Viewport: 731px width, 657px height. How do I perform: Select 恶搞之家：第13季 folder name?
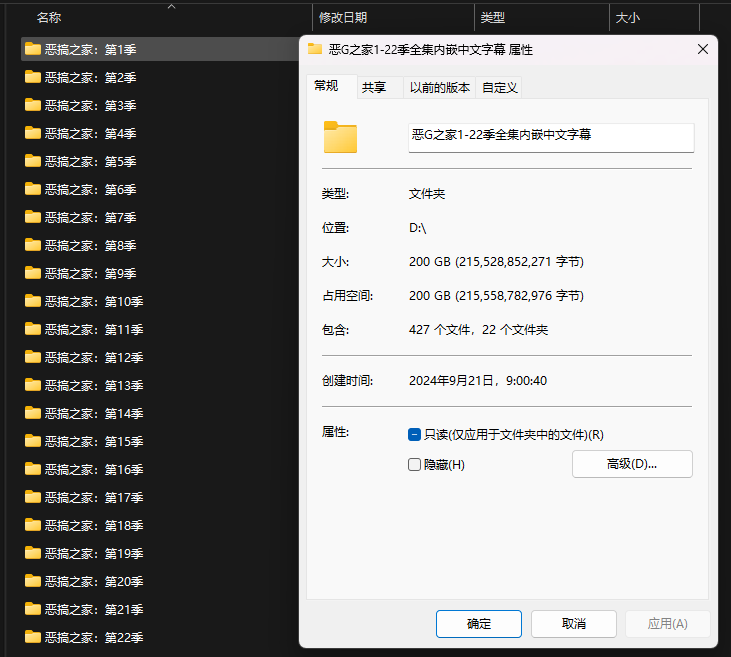(x=94, y=386)
